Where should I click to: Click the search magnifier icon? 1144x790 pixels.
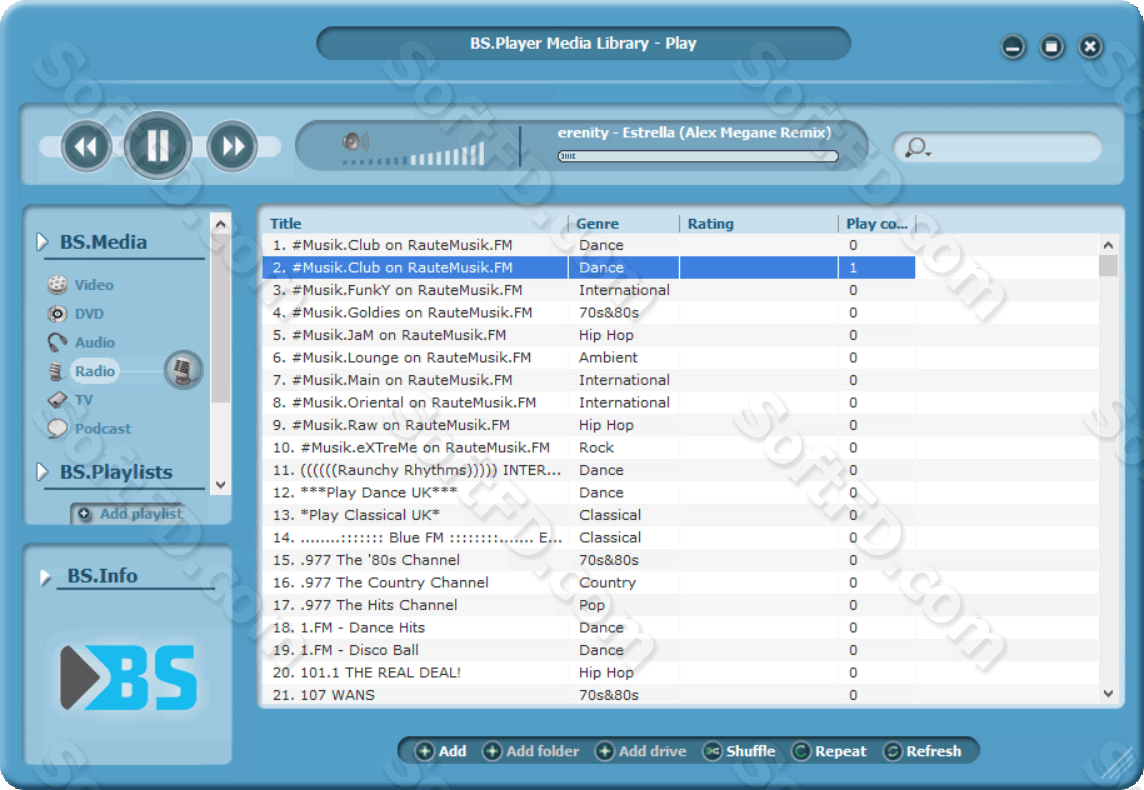(x=916, y=148)
